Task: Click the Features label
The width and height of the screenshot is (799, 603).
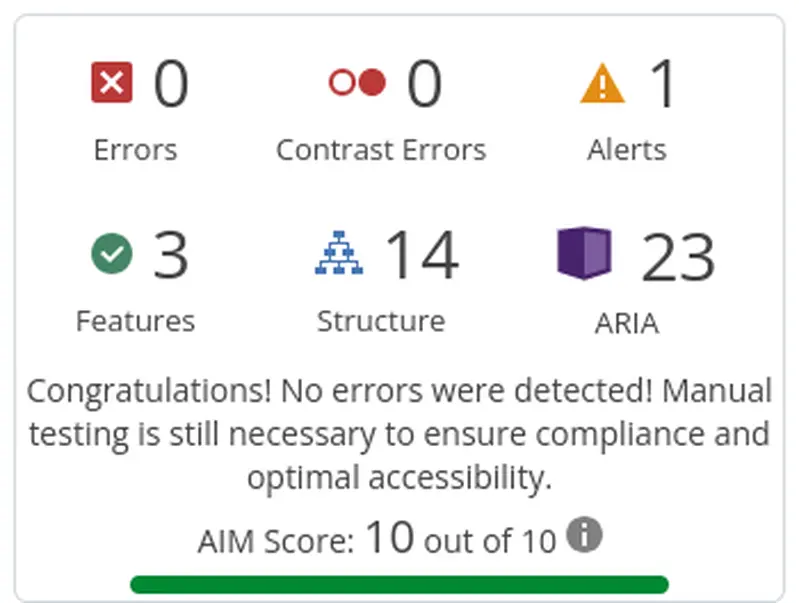Action: (x=136, y=321)
